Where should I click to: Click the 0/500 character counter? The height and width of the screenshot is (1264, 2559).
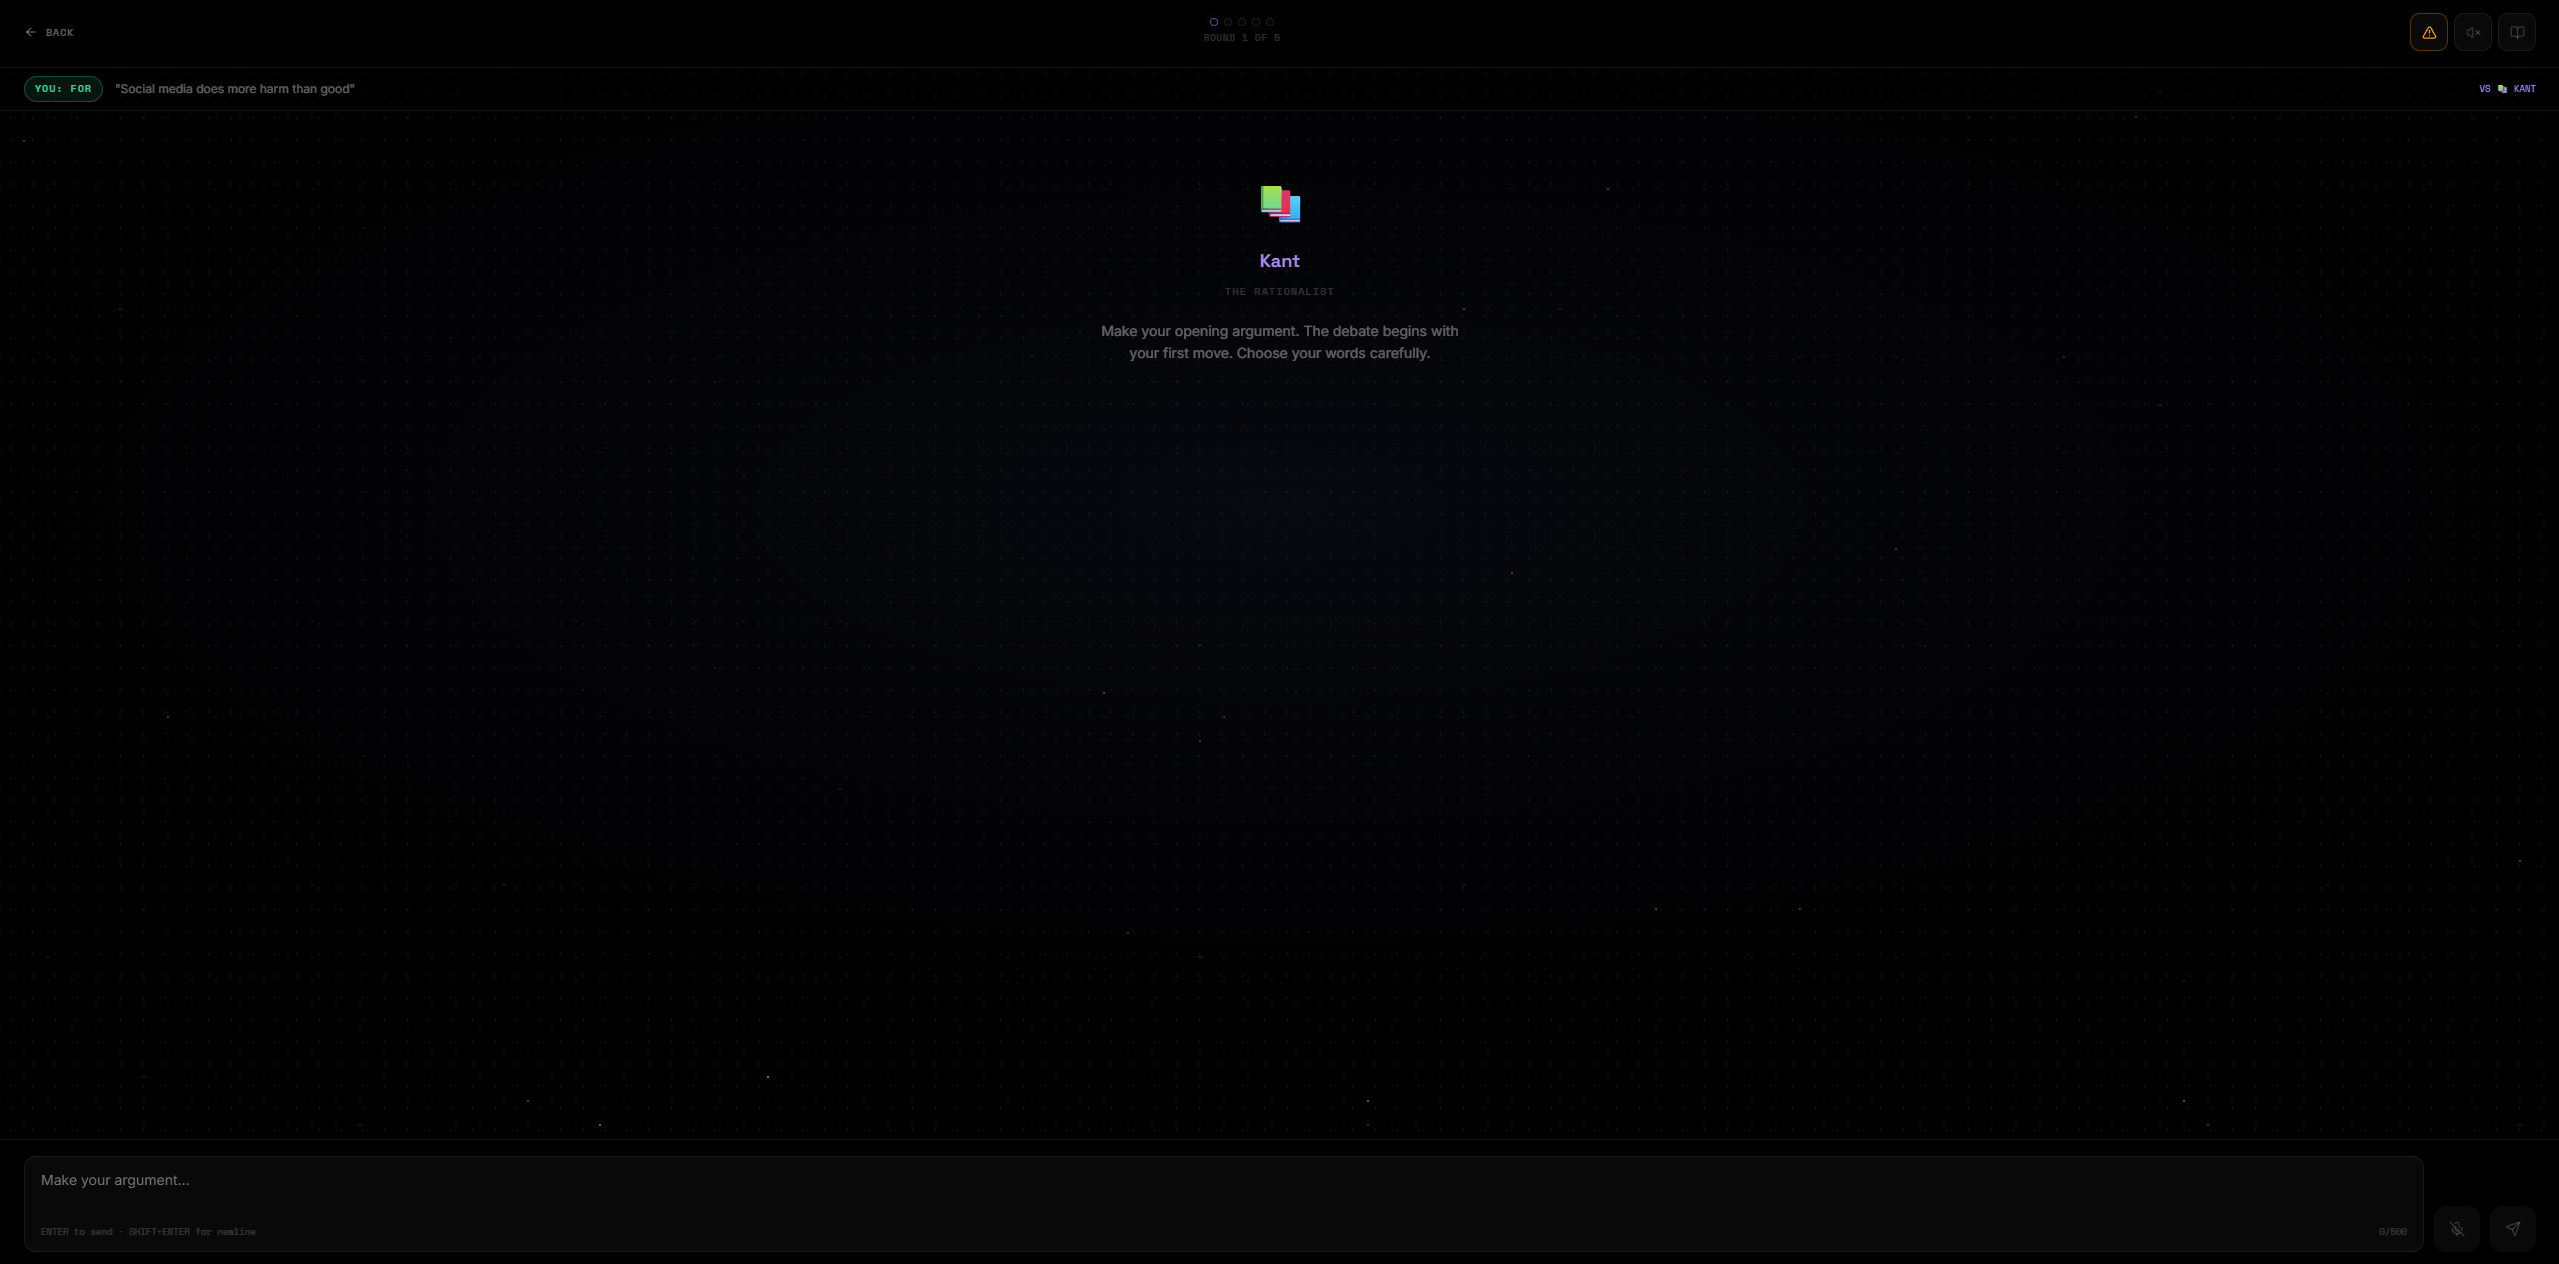tap(2392, 1232)
